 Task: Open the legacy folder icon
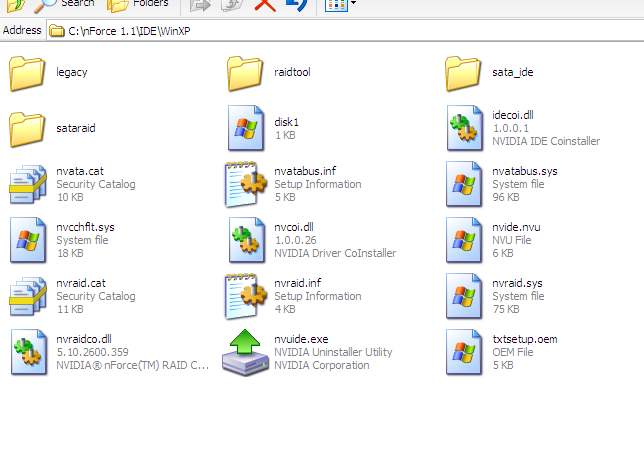pos(27,73)
